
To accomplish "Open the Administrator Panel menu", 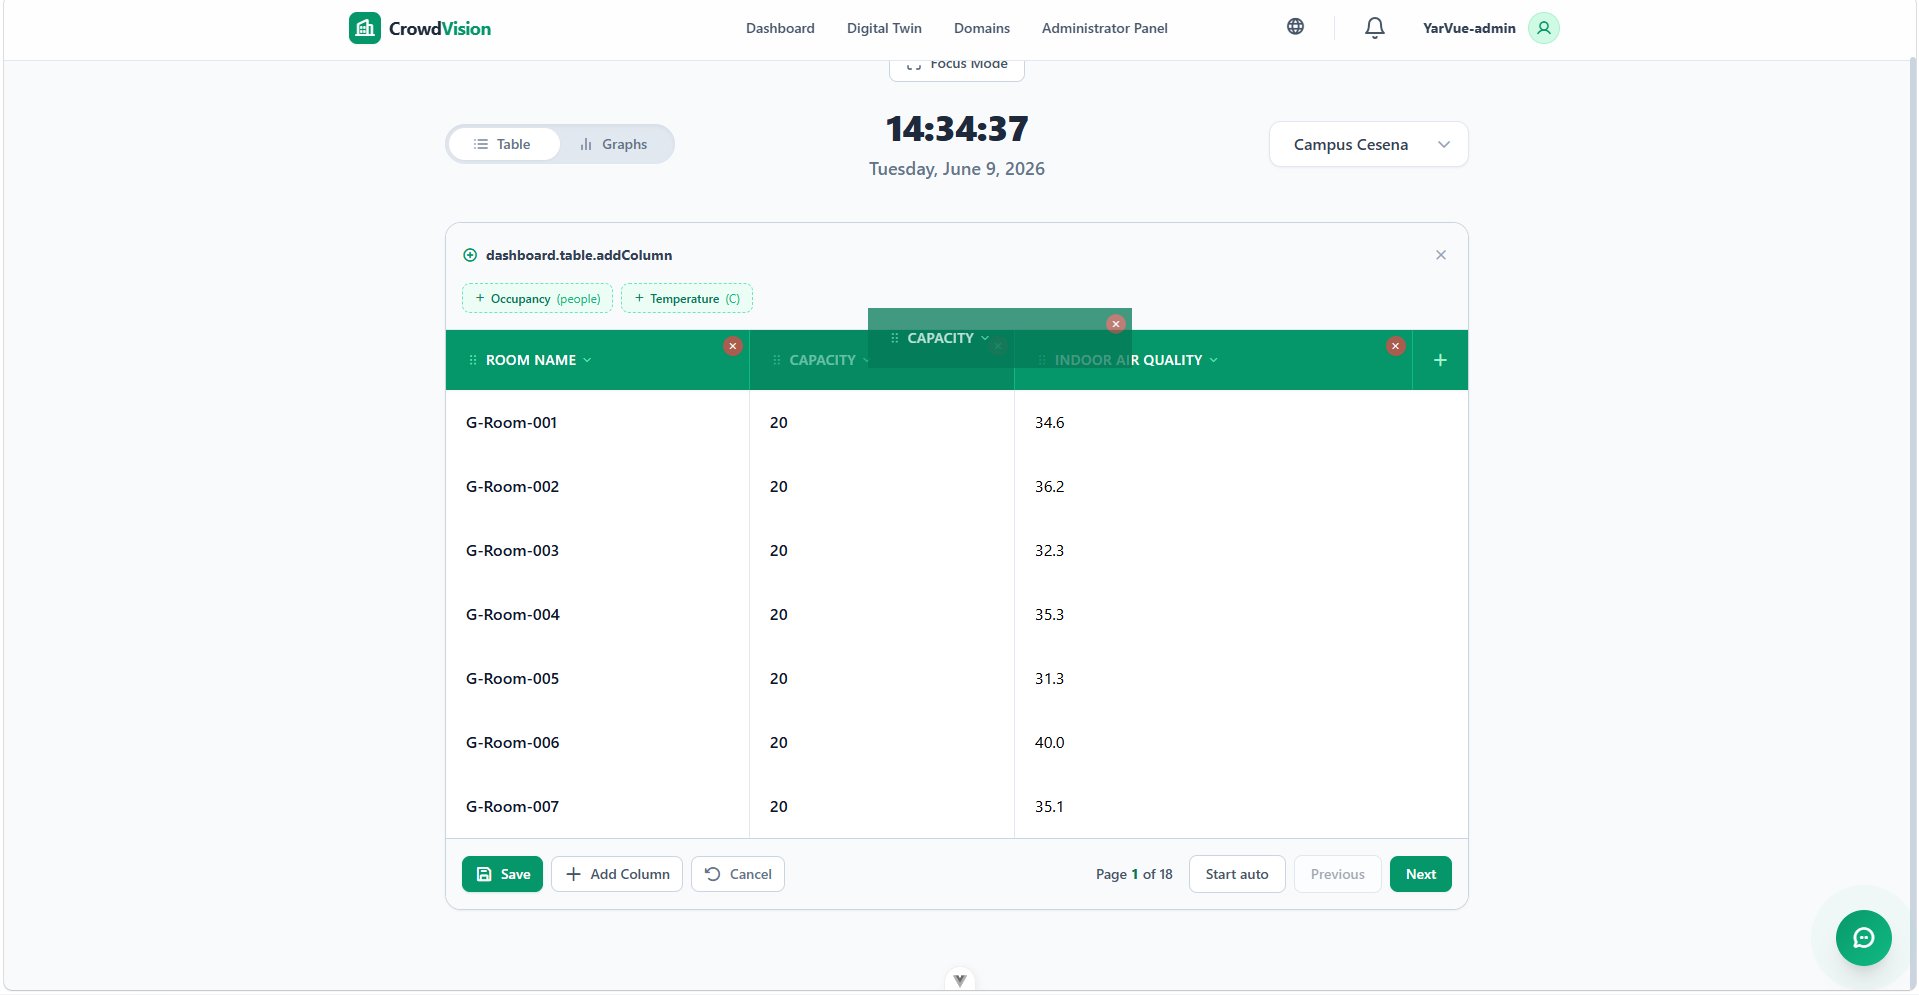I will [1104, 28].
